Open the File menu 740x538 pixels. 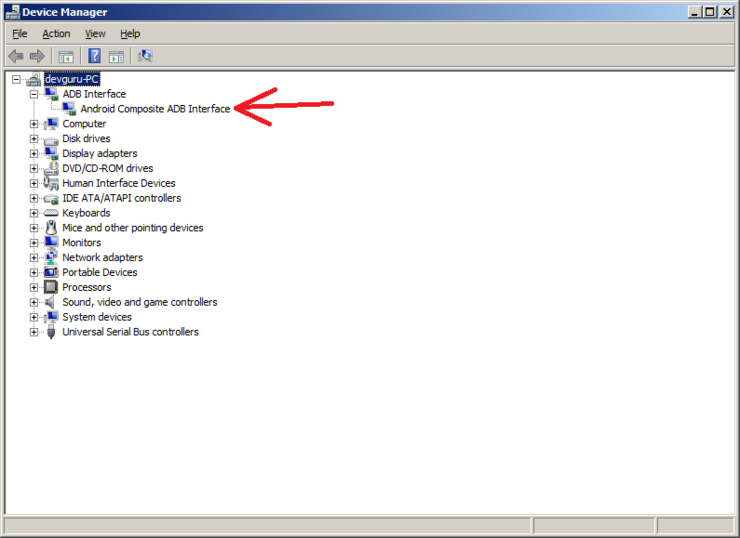(20, 34)
